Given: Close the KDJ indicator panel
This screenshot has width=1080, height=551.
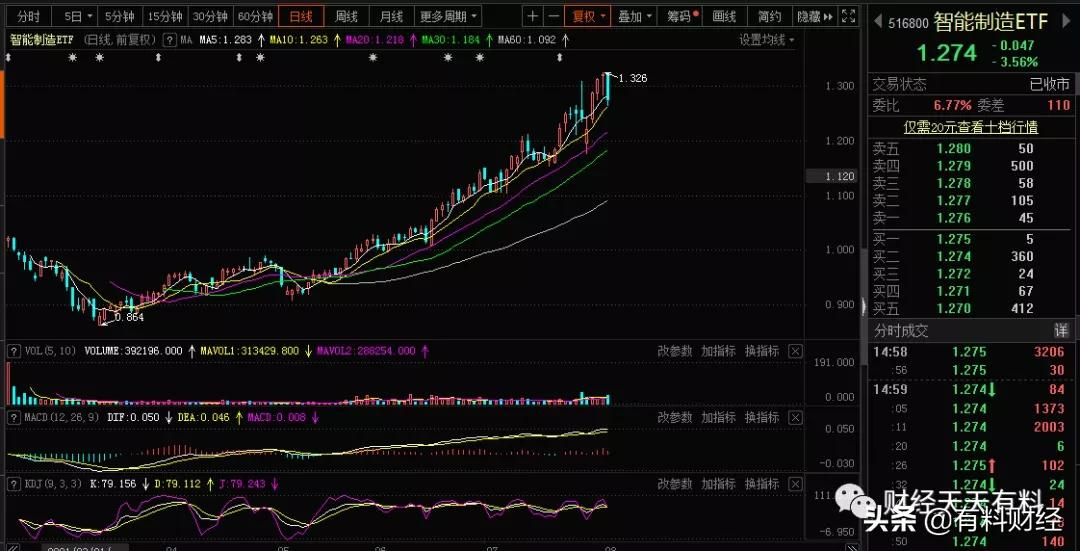Looking at the screenshot, I should (795, 484).
